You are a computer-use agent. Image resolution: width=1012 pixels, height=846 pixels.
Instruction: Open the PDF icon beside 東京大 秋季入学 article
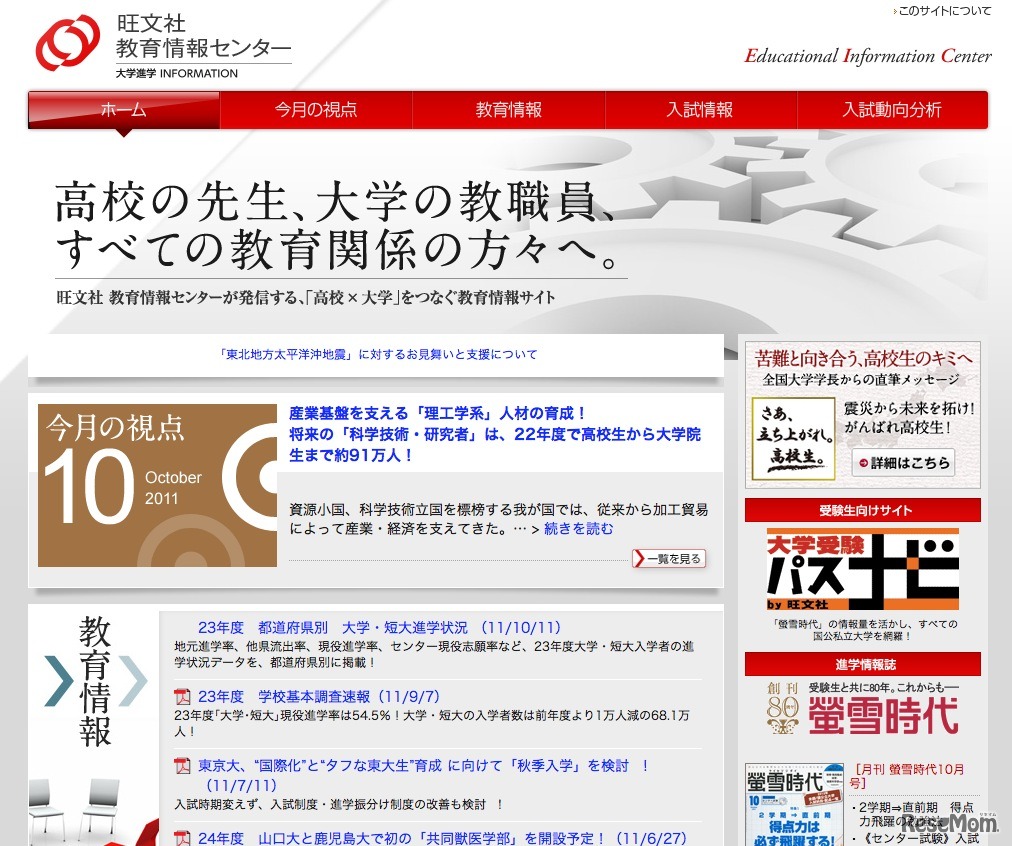tap(183, 766)
